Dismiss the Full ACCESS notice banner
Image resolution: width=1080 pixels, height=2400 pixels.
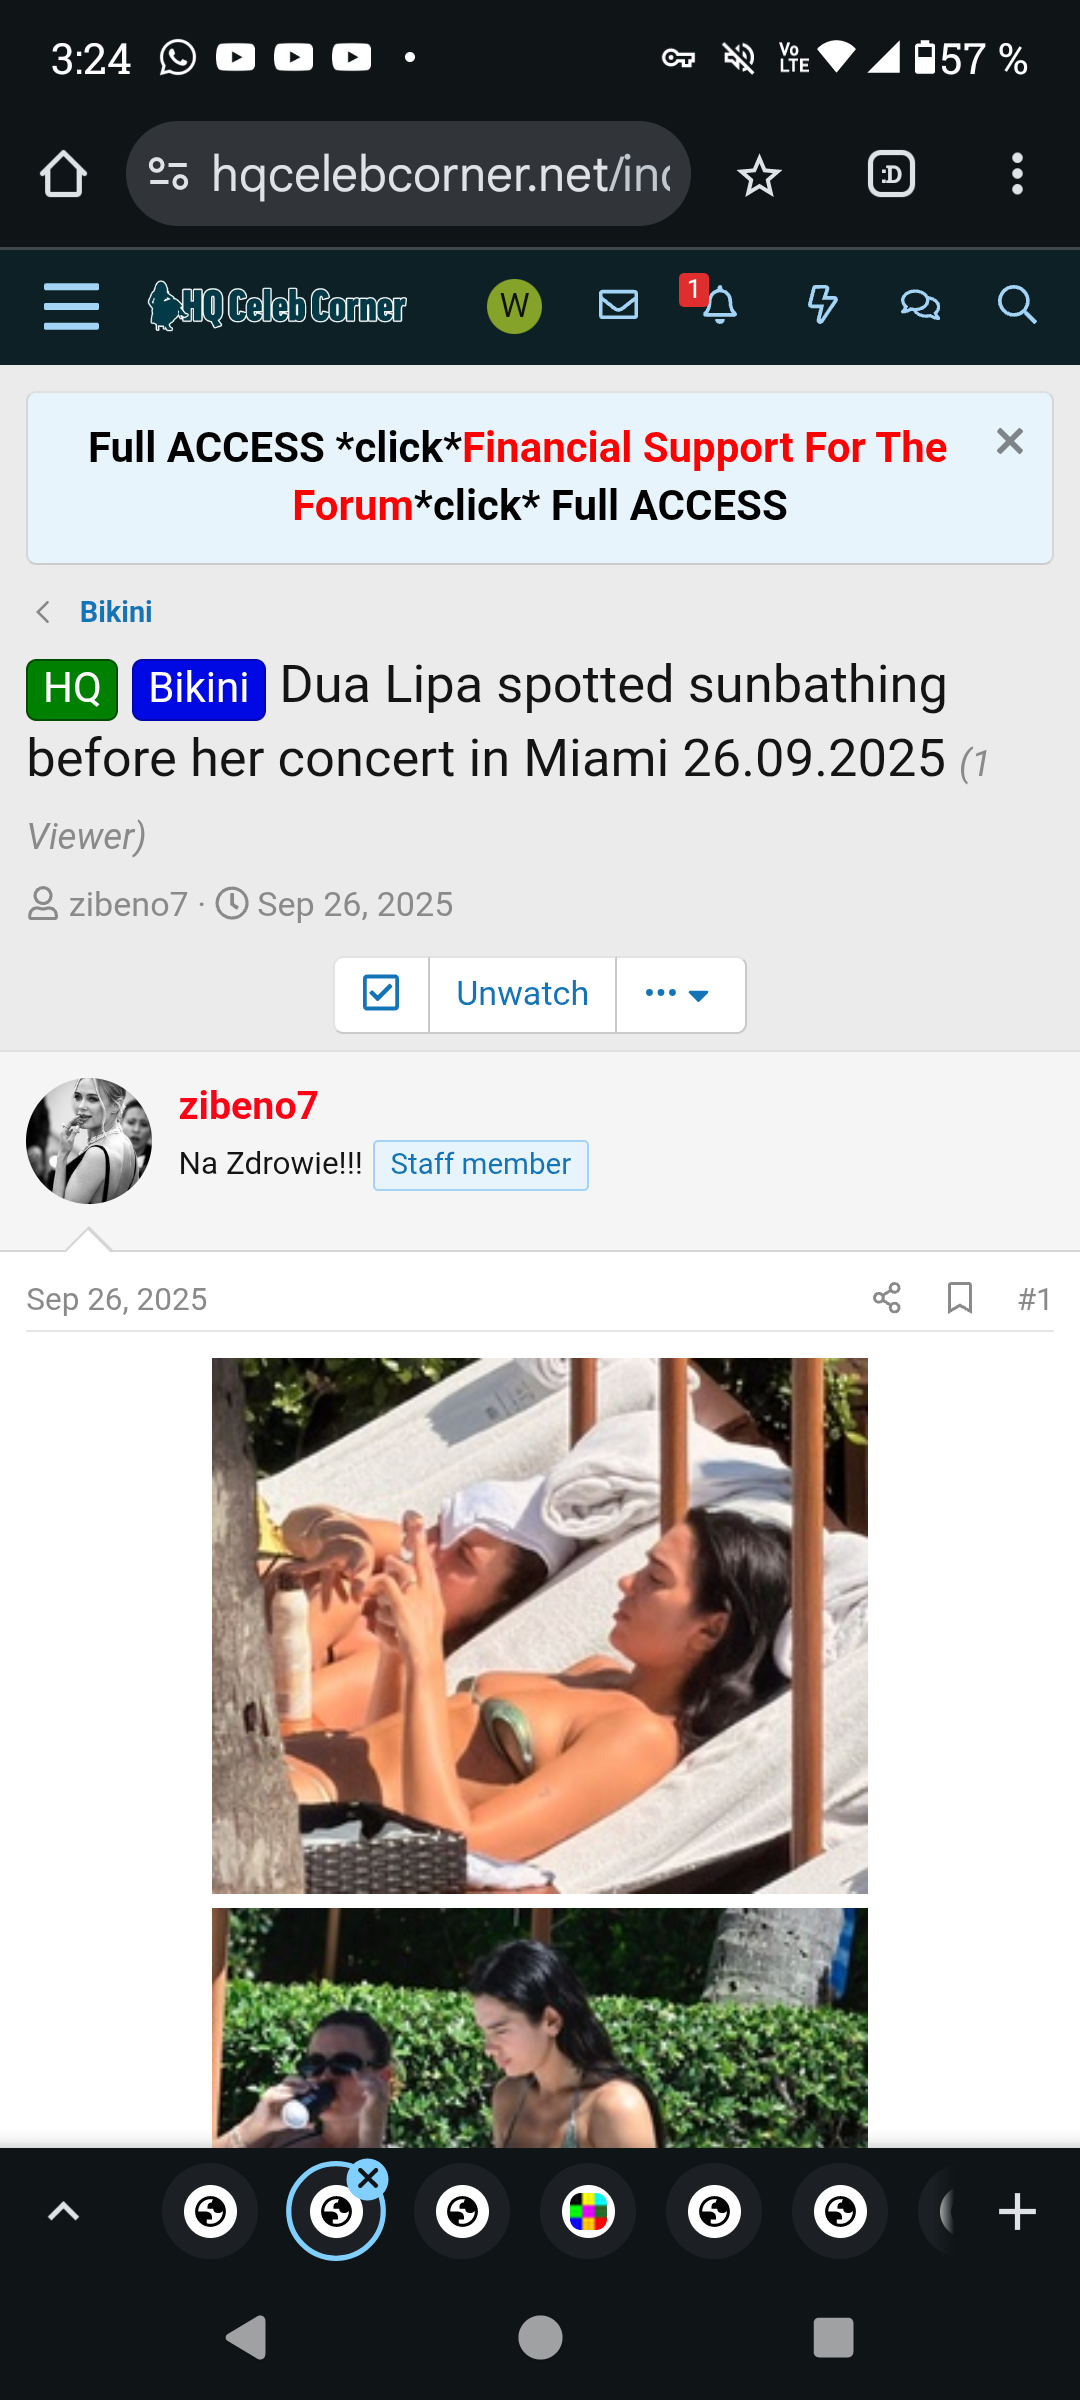[x=1010, y=441]
